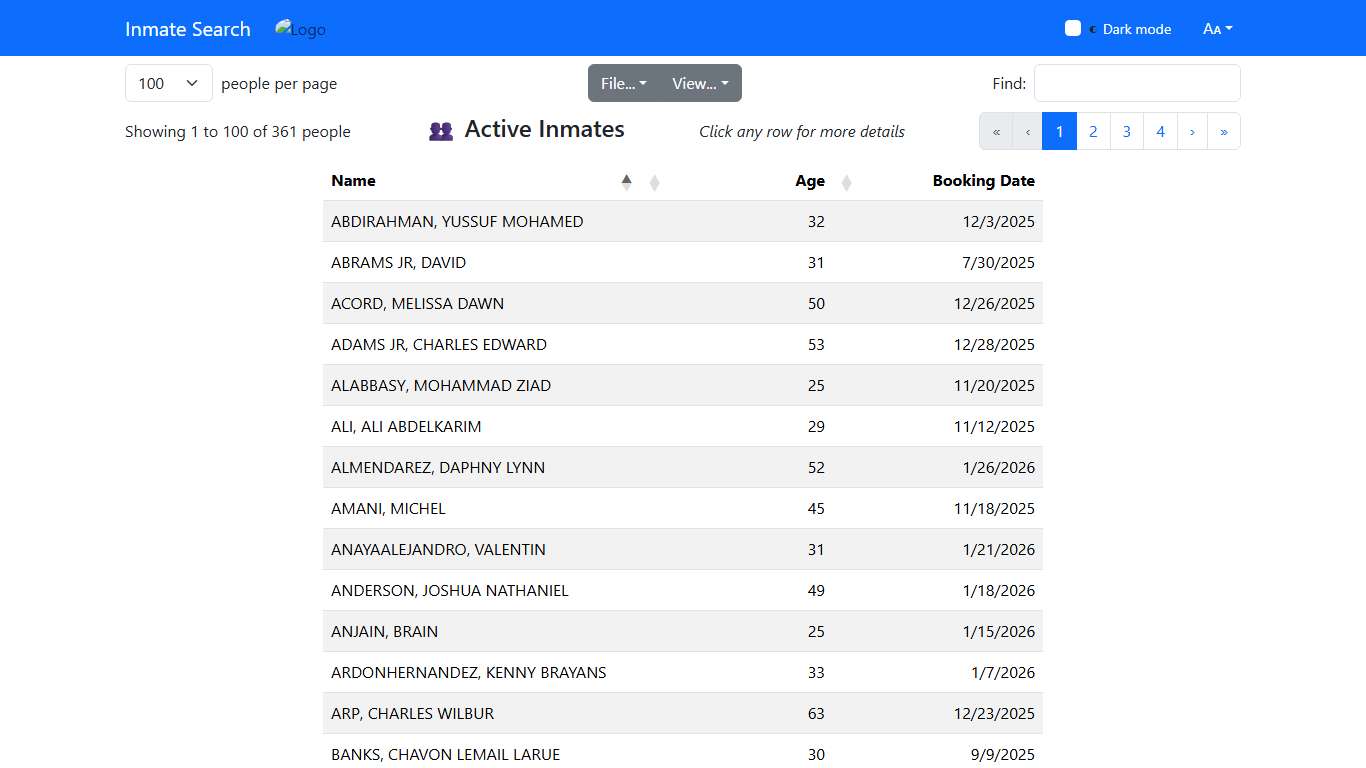This screenshot has height=768, width=1366.
Task: Select page 3 in the pagination
Action: point(1126,131)
